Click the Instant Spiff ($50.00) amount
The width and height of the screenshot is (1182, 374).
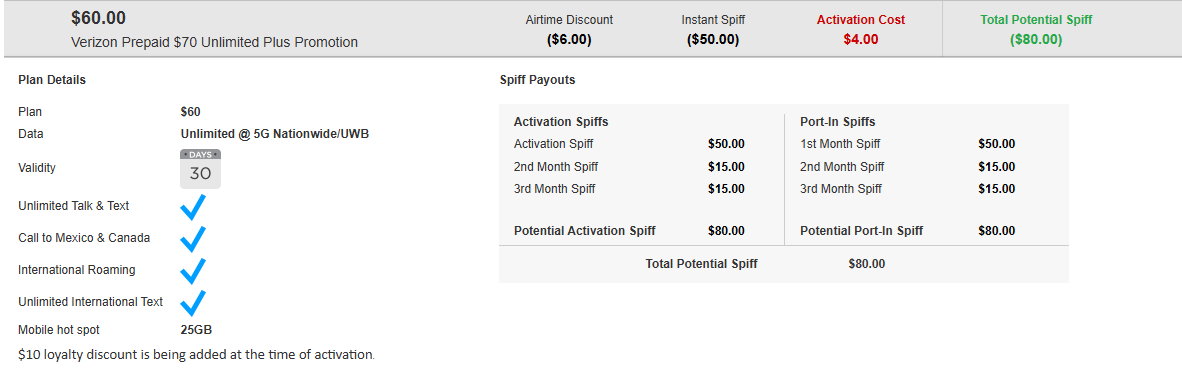point(712,39)
